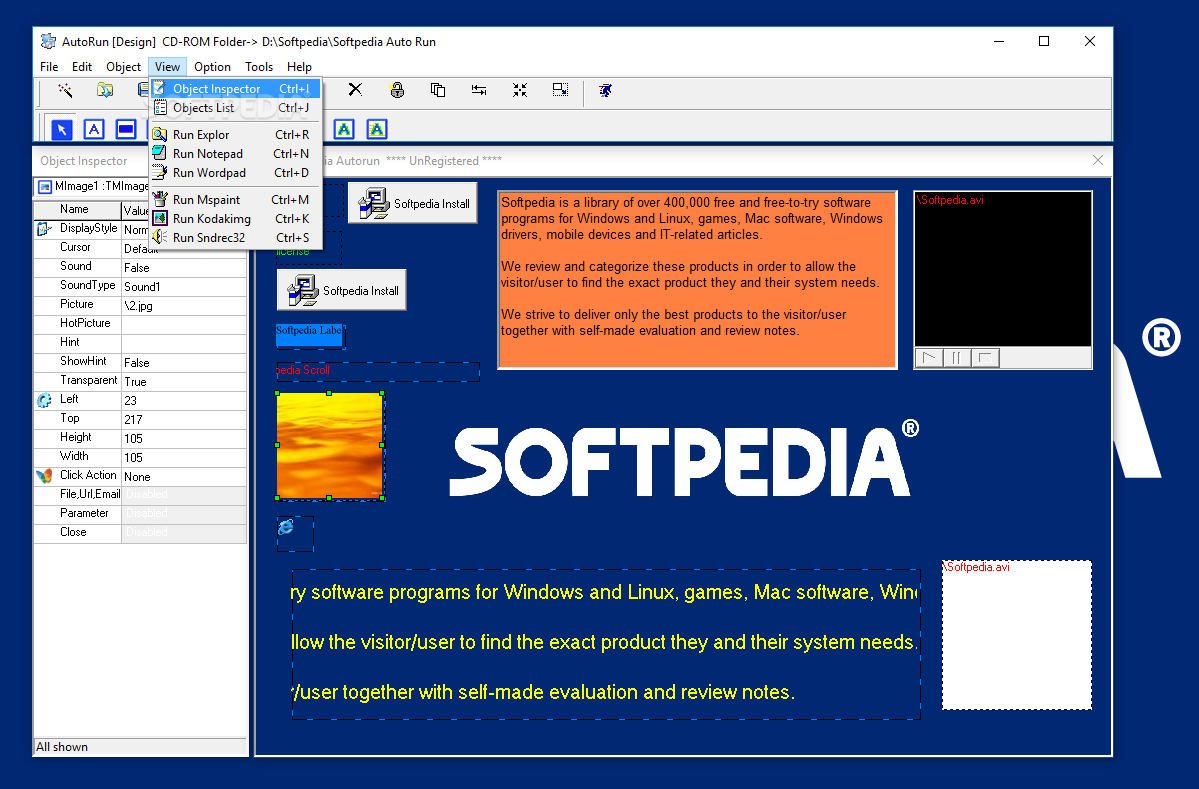
Task: Click the icon beside Left property
Action: [x=44, y=400]
